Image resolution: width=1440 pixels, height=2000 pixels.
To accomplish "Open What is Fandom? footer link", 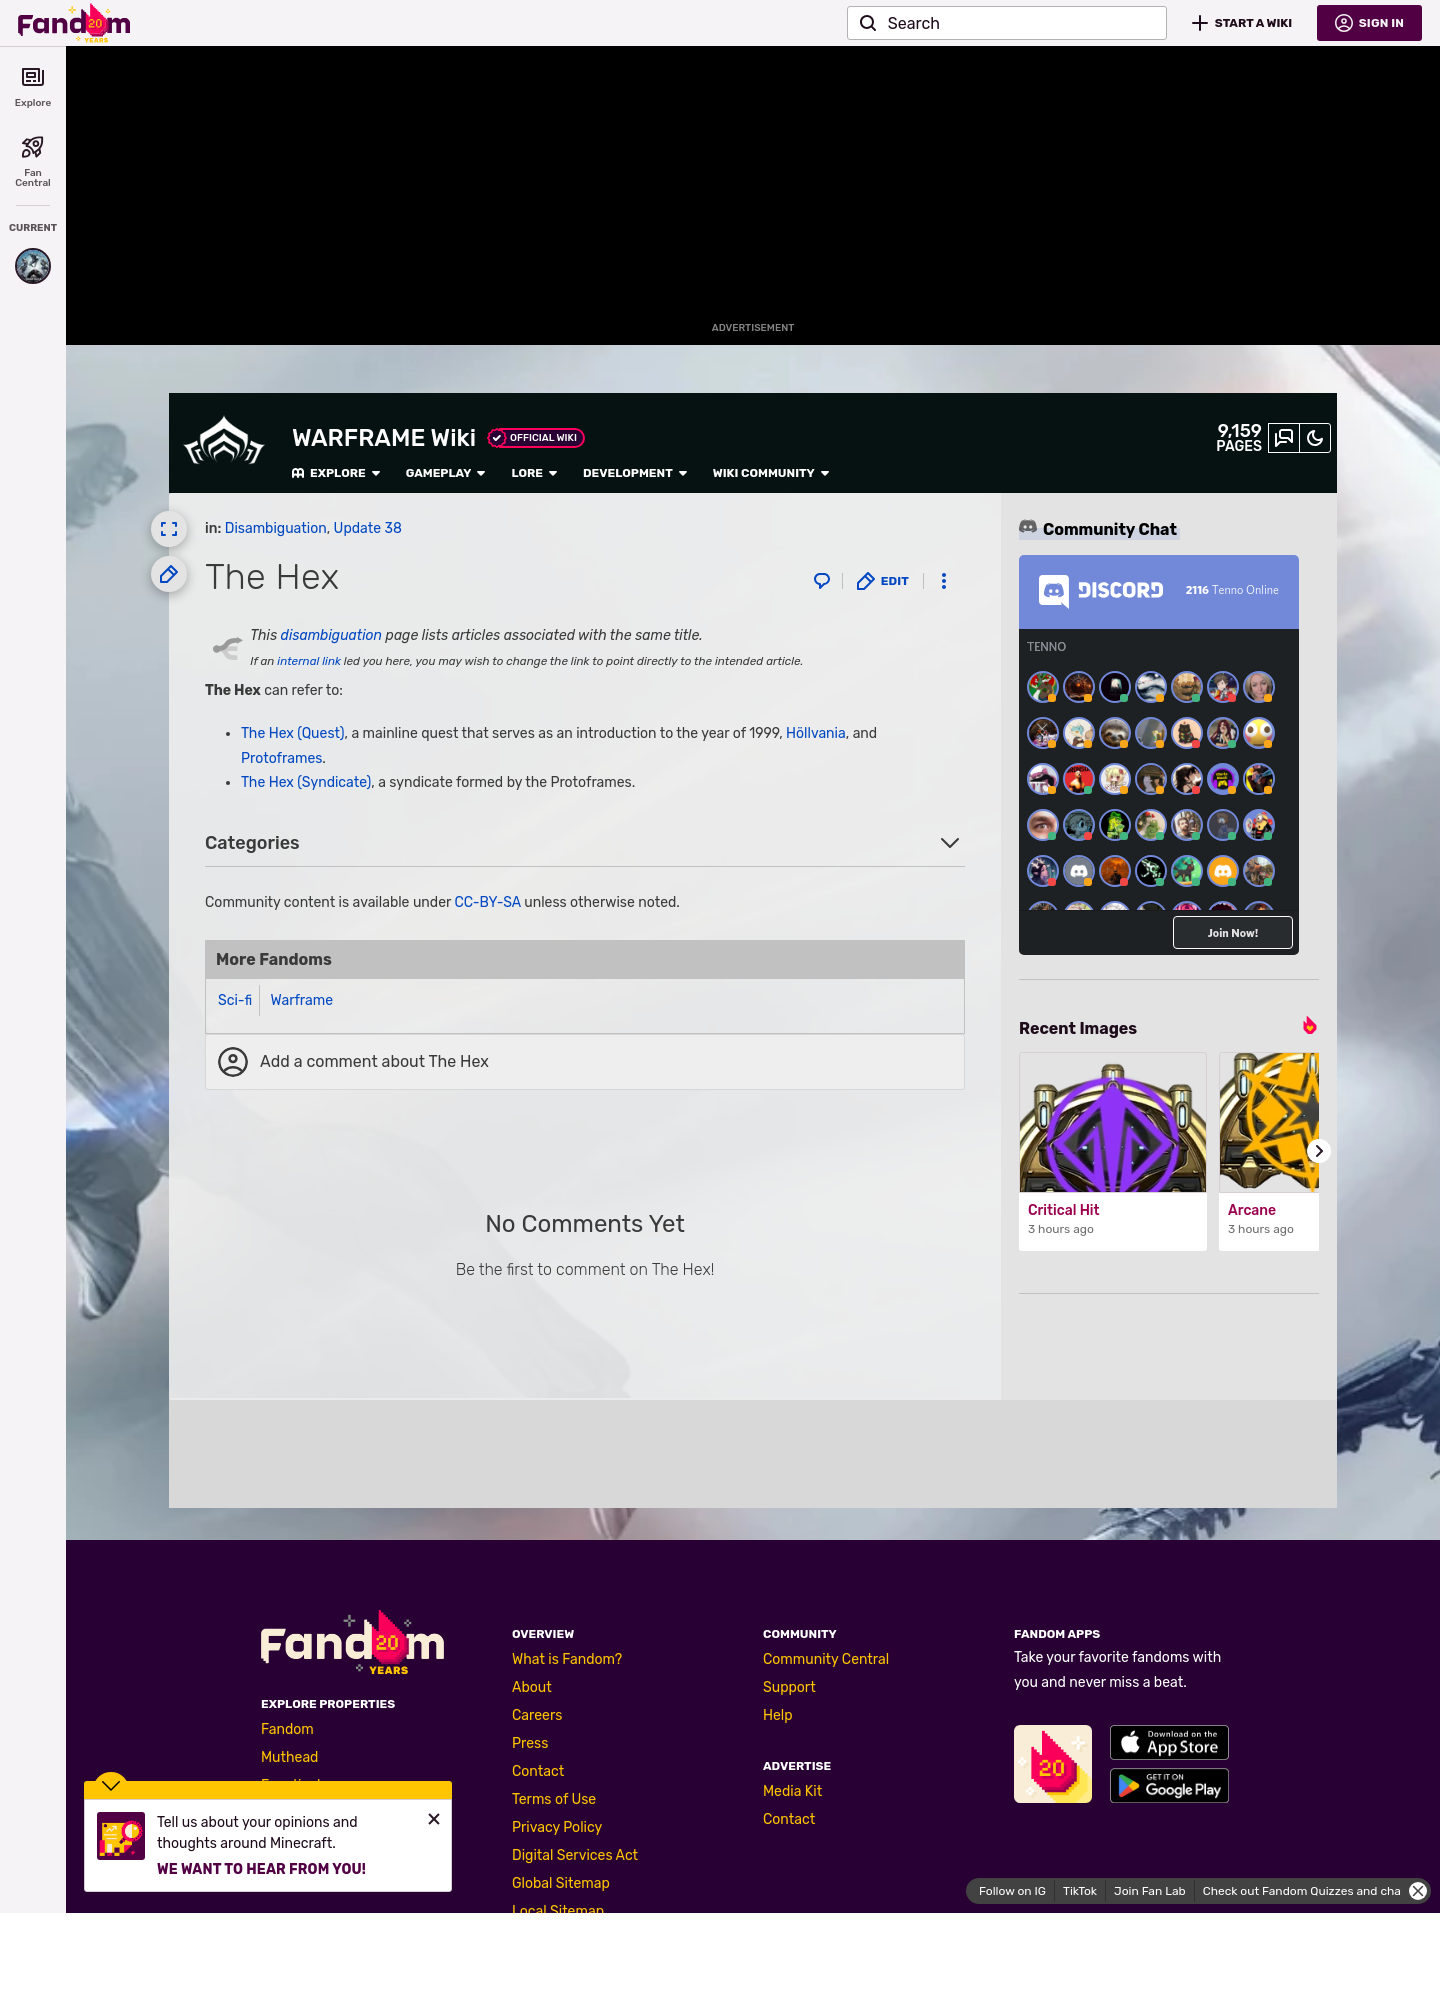I will [x=567, y=1659].
